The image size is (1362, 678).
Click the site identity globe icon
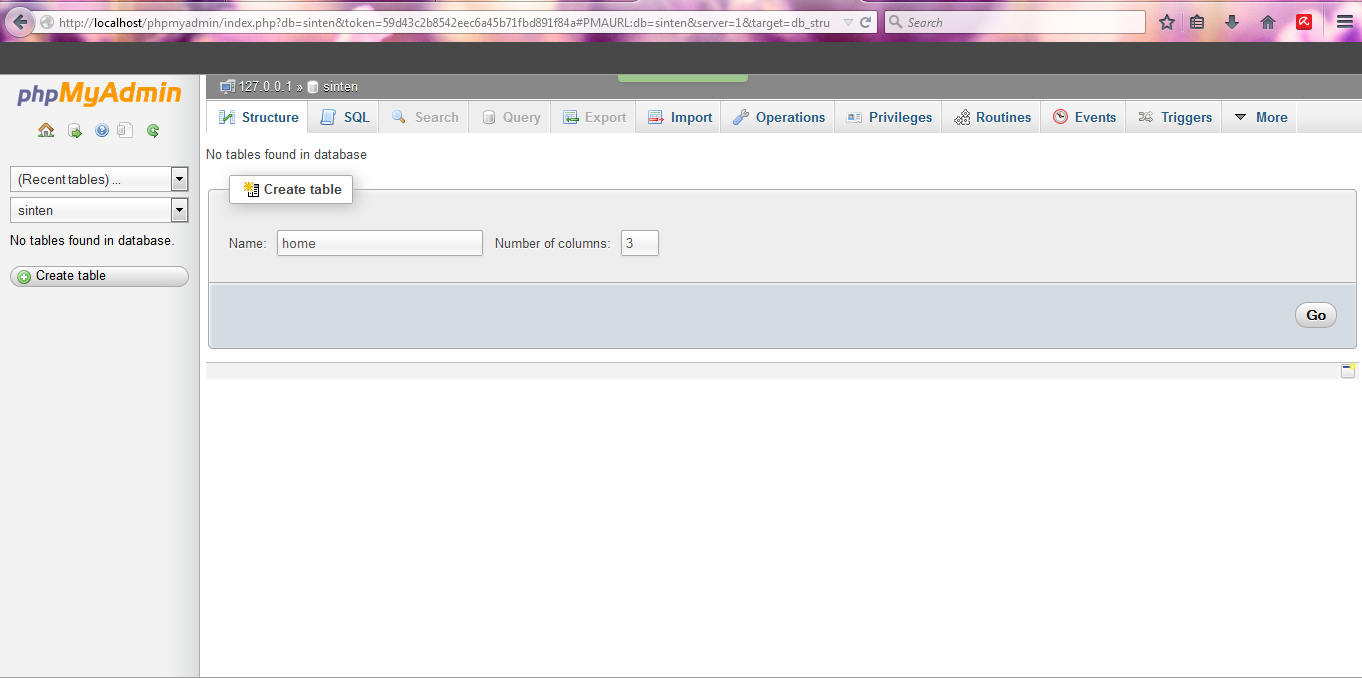tap(47, 22)
